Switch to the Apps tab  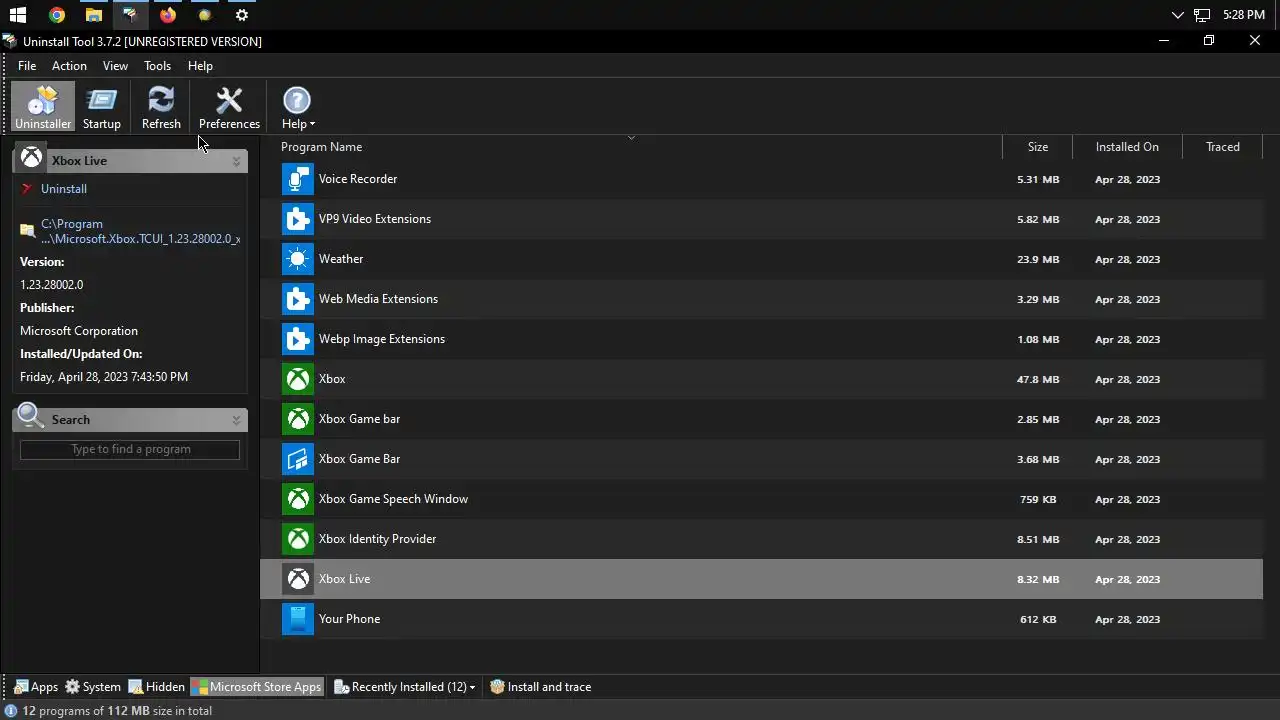pyautogui.click(x=36, y=687)
